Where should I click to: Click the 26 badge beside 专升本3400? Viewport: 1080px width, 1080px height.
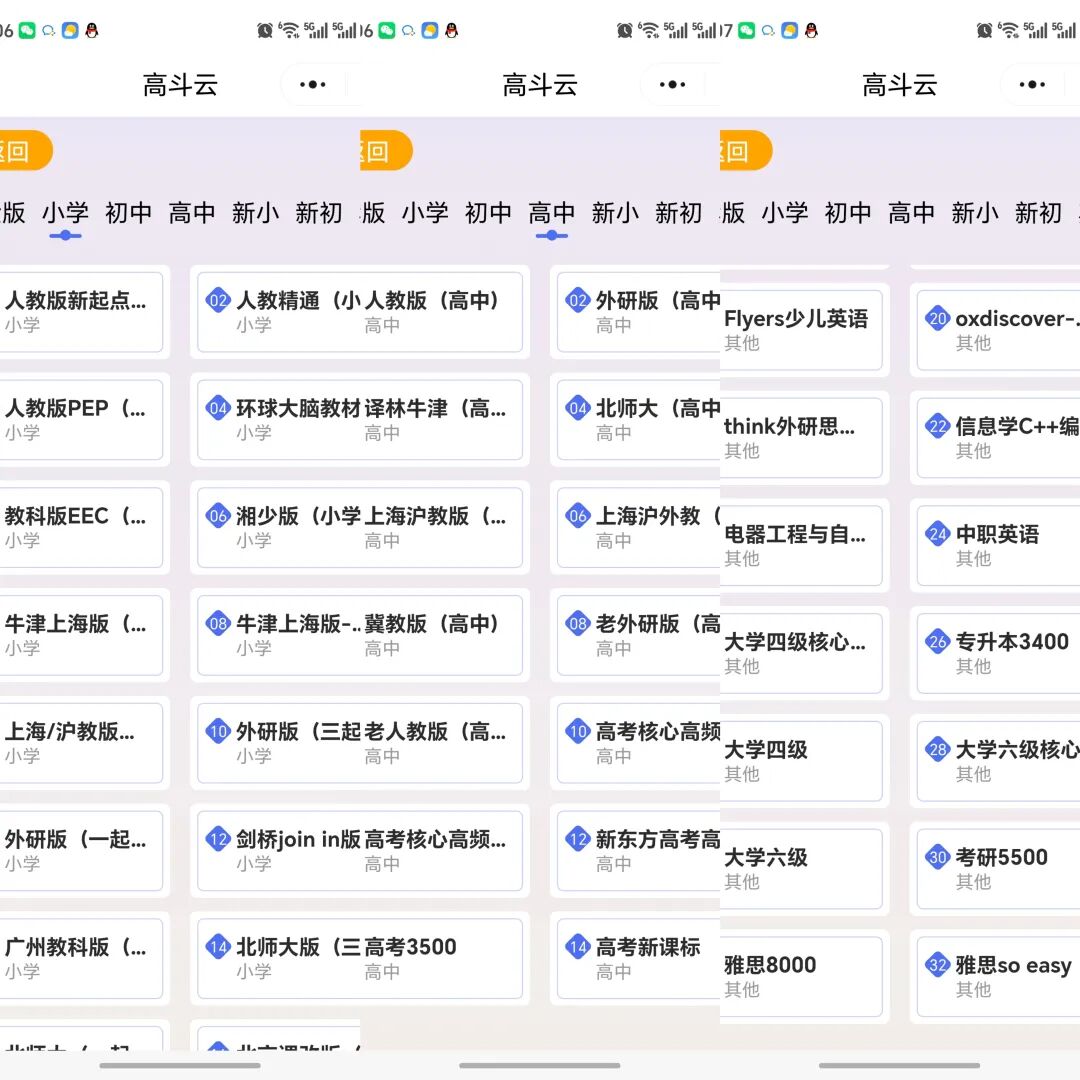pos(938,642)
